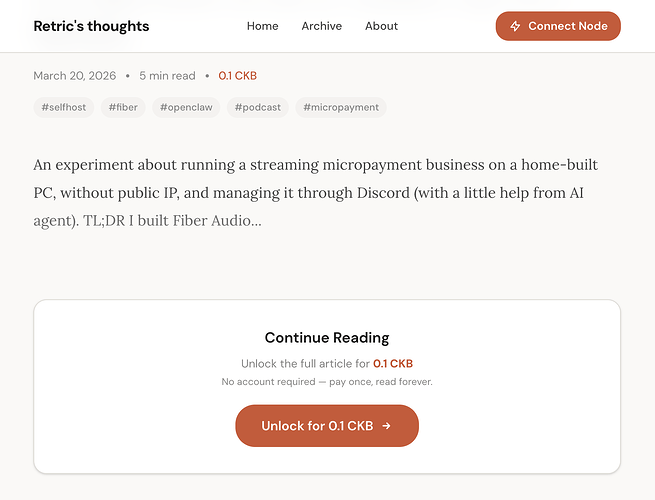This screenshot has height=500, width=655.
Task: Click 0.1 CKB in the unlock description
Action: (x=392, y=364)
